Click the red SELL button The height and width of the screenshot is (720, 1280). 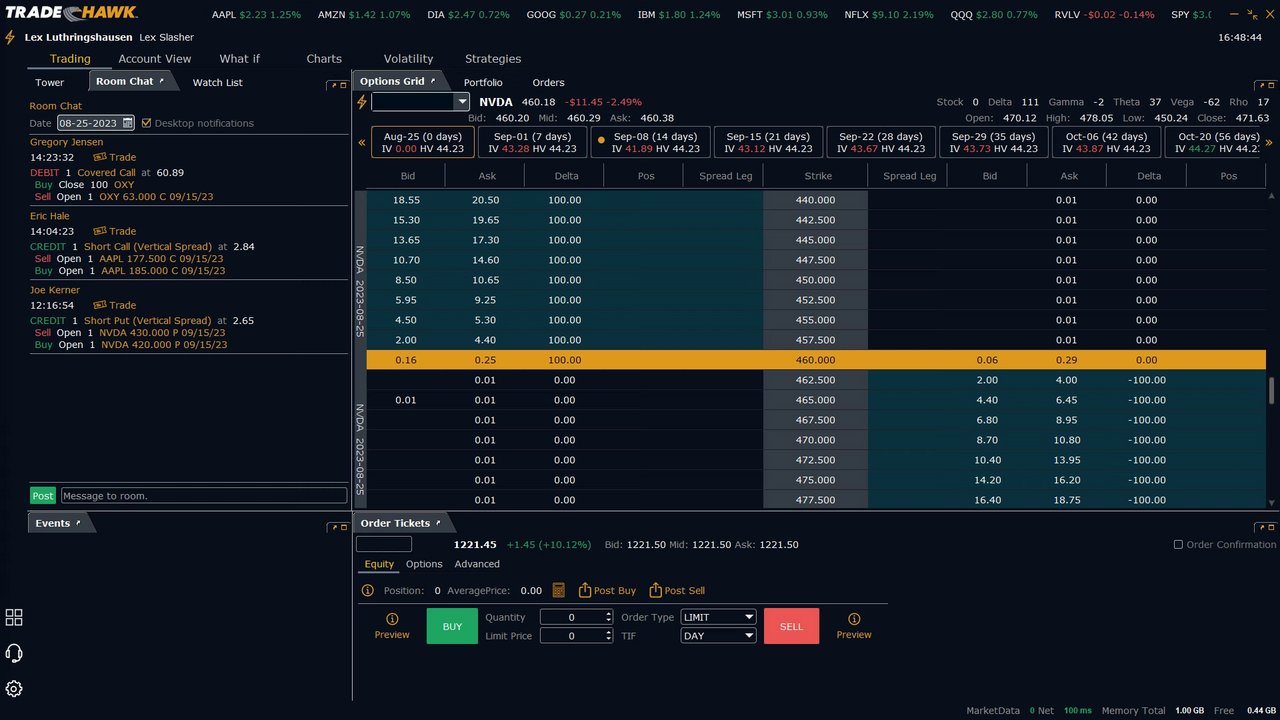[791, 626]
